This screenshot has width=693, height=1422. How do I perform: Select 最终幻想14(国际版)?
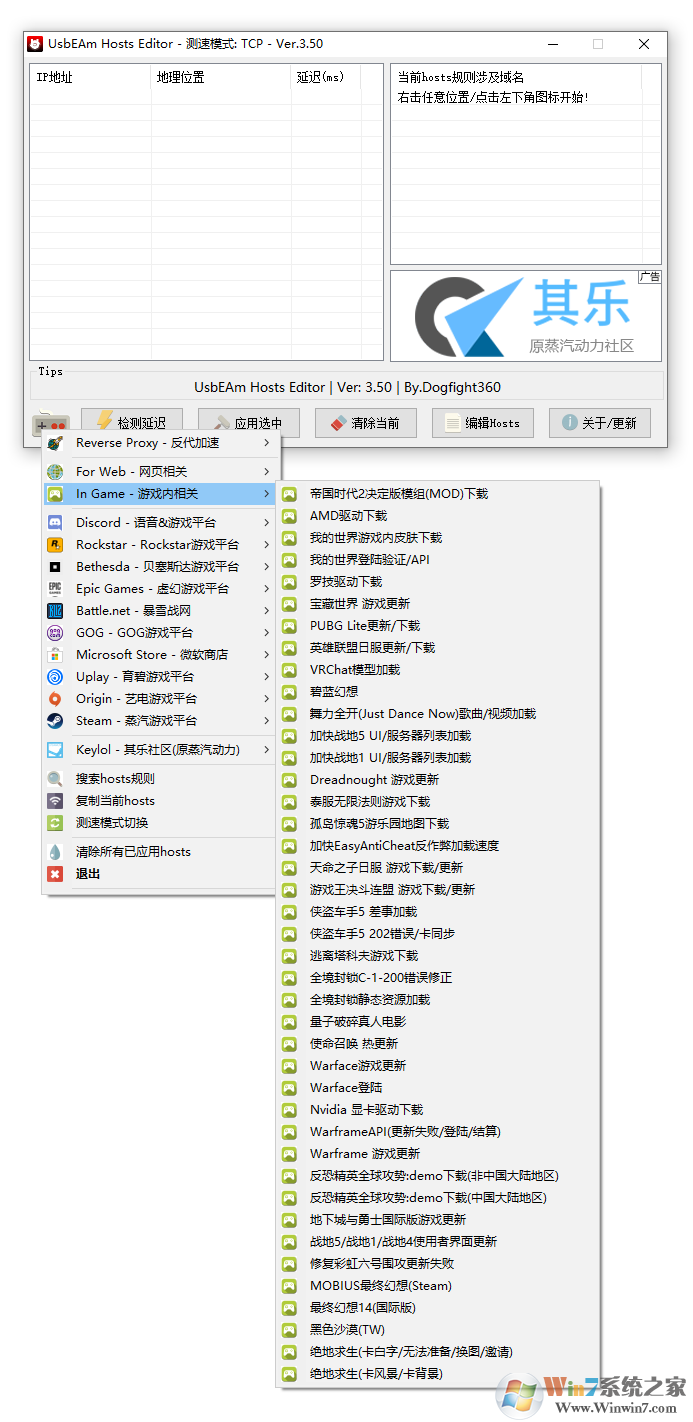click(438, 1307)
